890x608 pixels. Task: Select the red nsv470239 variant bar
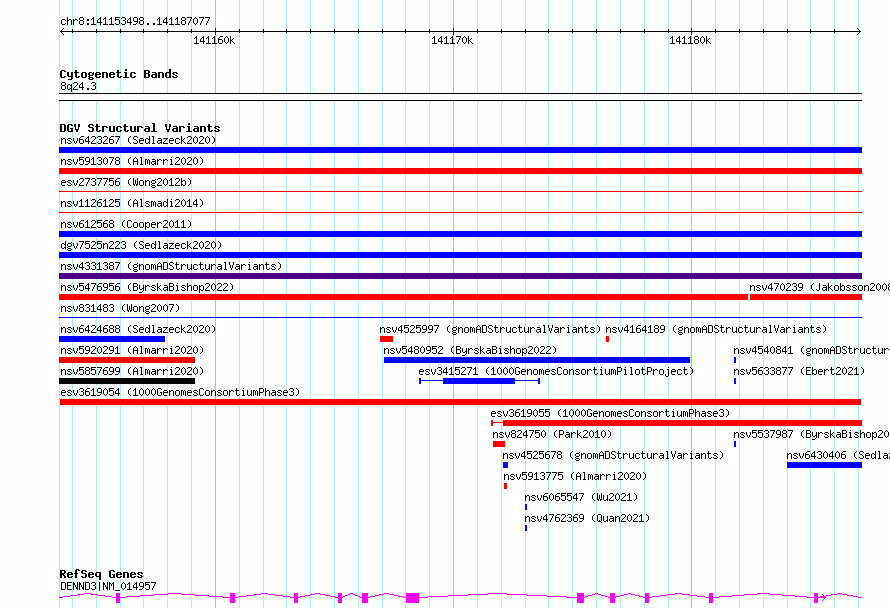pos(806,297)
